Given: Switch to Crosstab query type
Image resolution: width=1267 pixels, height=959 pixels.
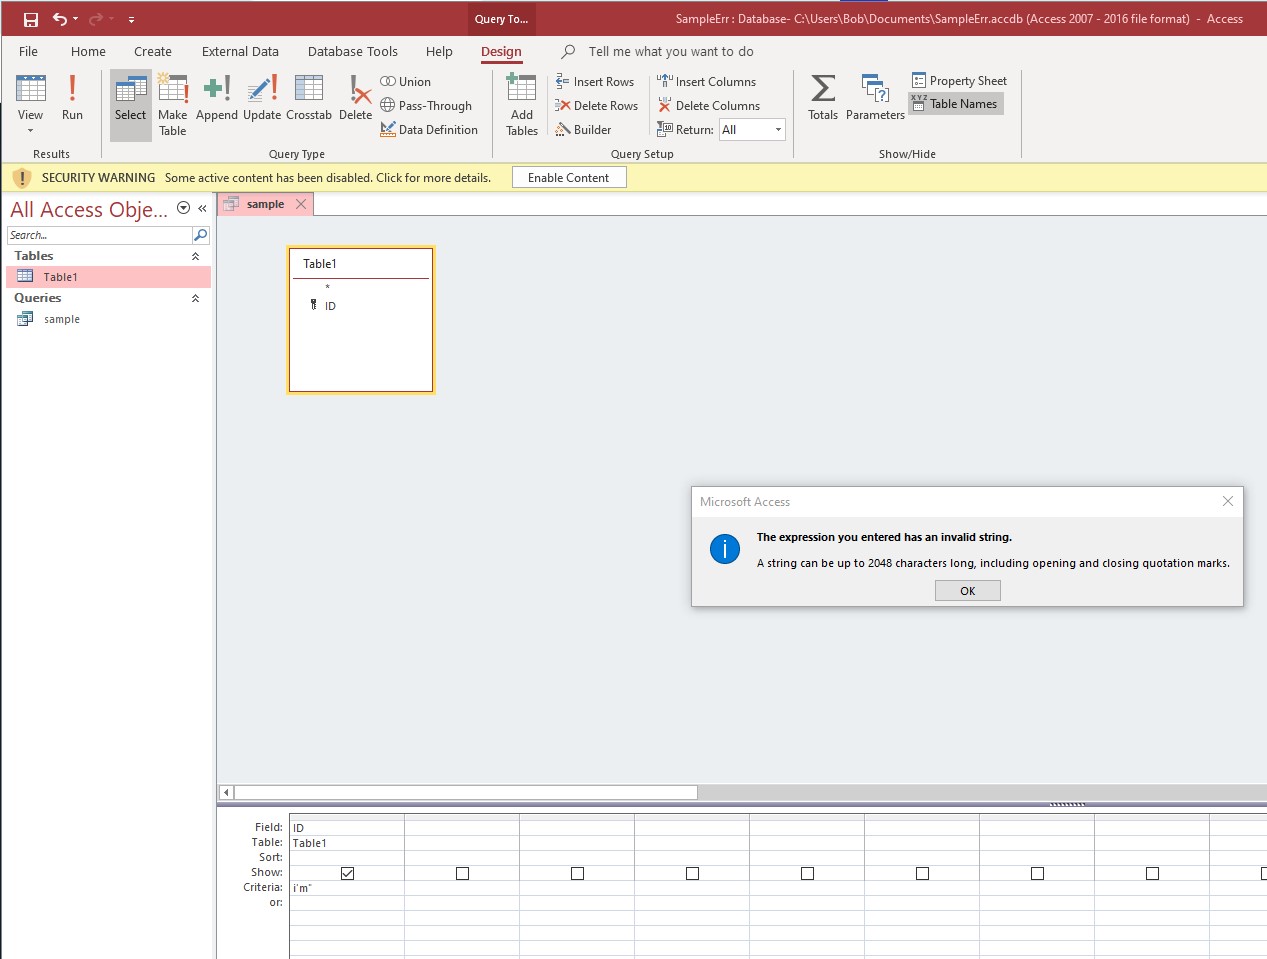Looking at the screenshot, I should (309, 98).
